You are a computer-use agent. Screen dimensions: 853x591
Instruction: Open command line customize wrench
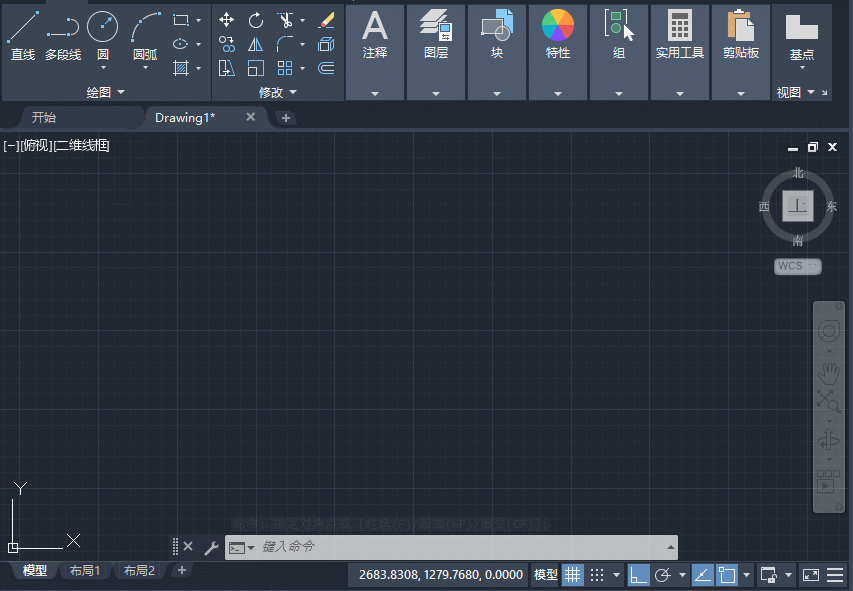point(211,547)
